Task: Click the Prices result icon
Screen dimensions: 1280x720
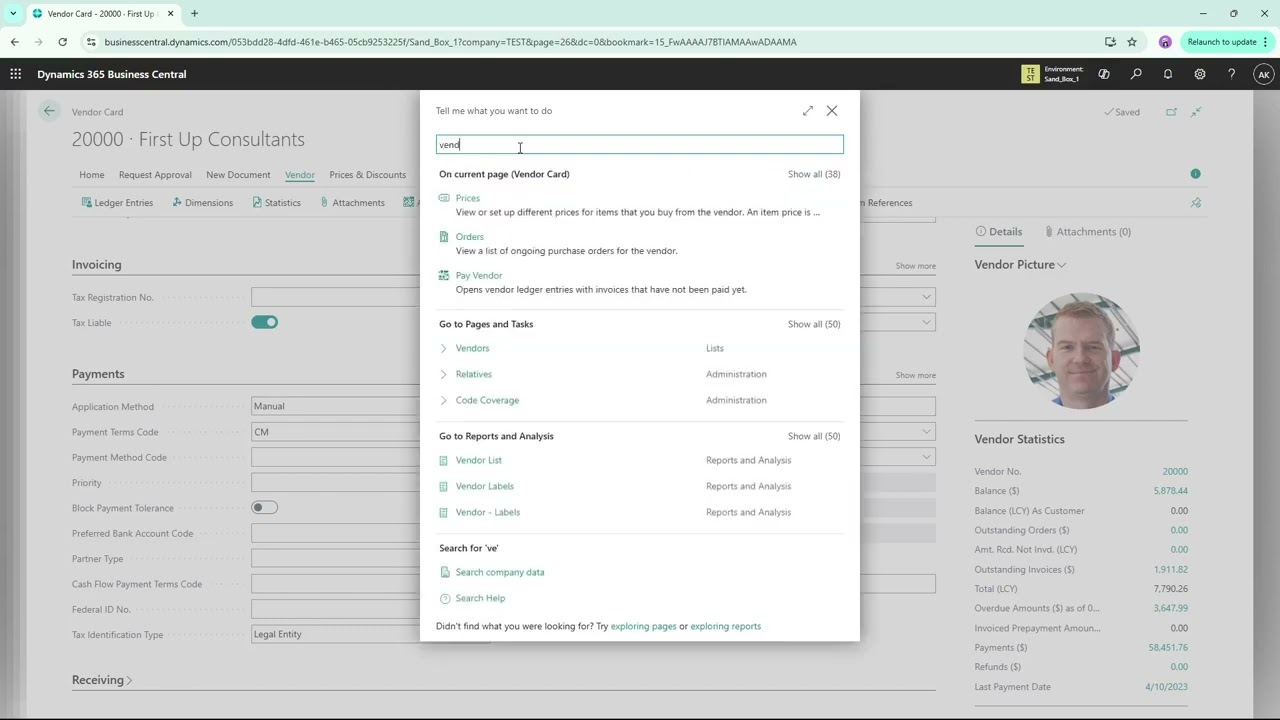Action: tap(444, 198)
